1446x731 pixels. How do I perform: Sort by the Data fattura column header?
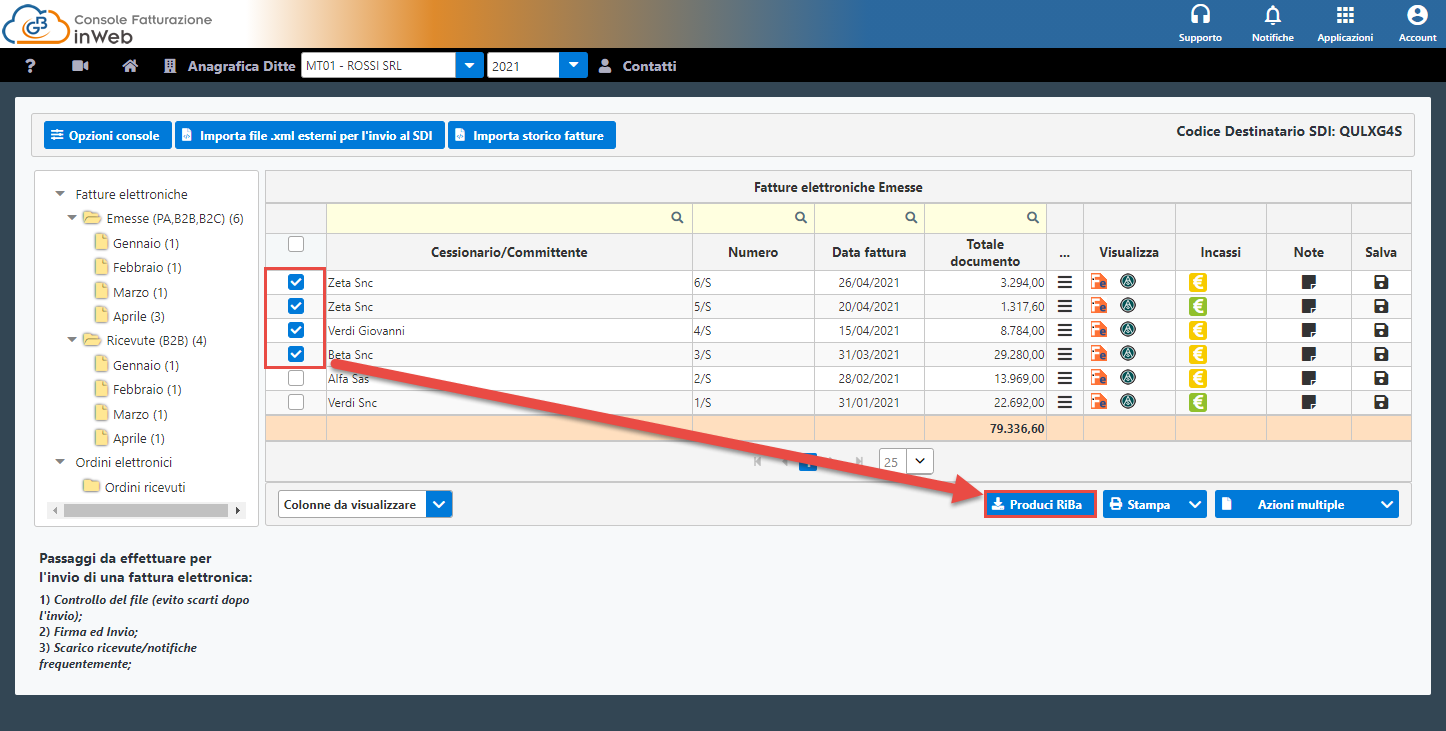coord(869,253)
